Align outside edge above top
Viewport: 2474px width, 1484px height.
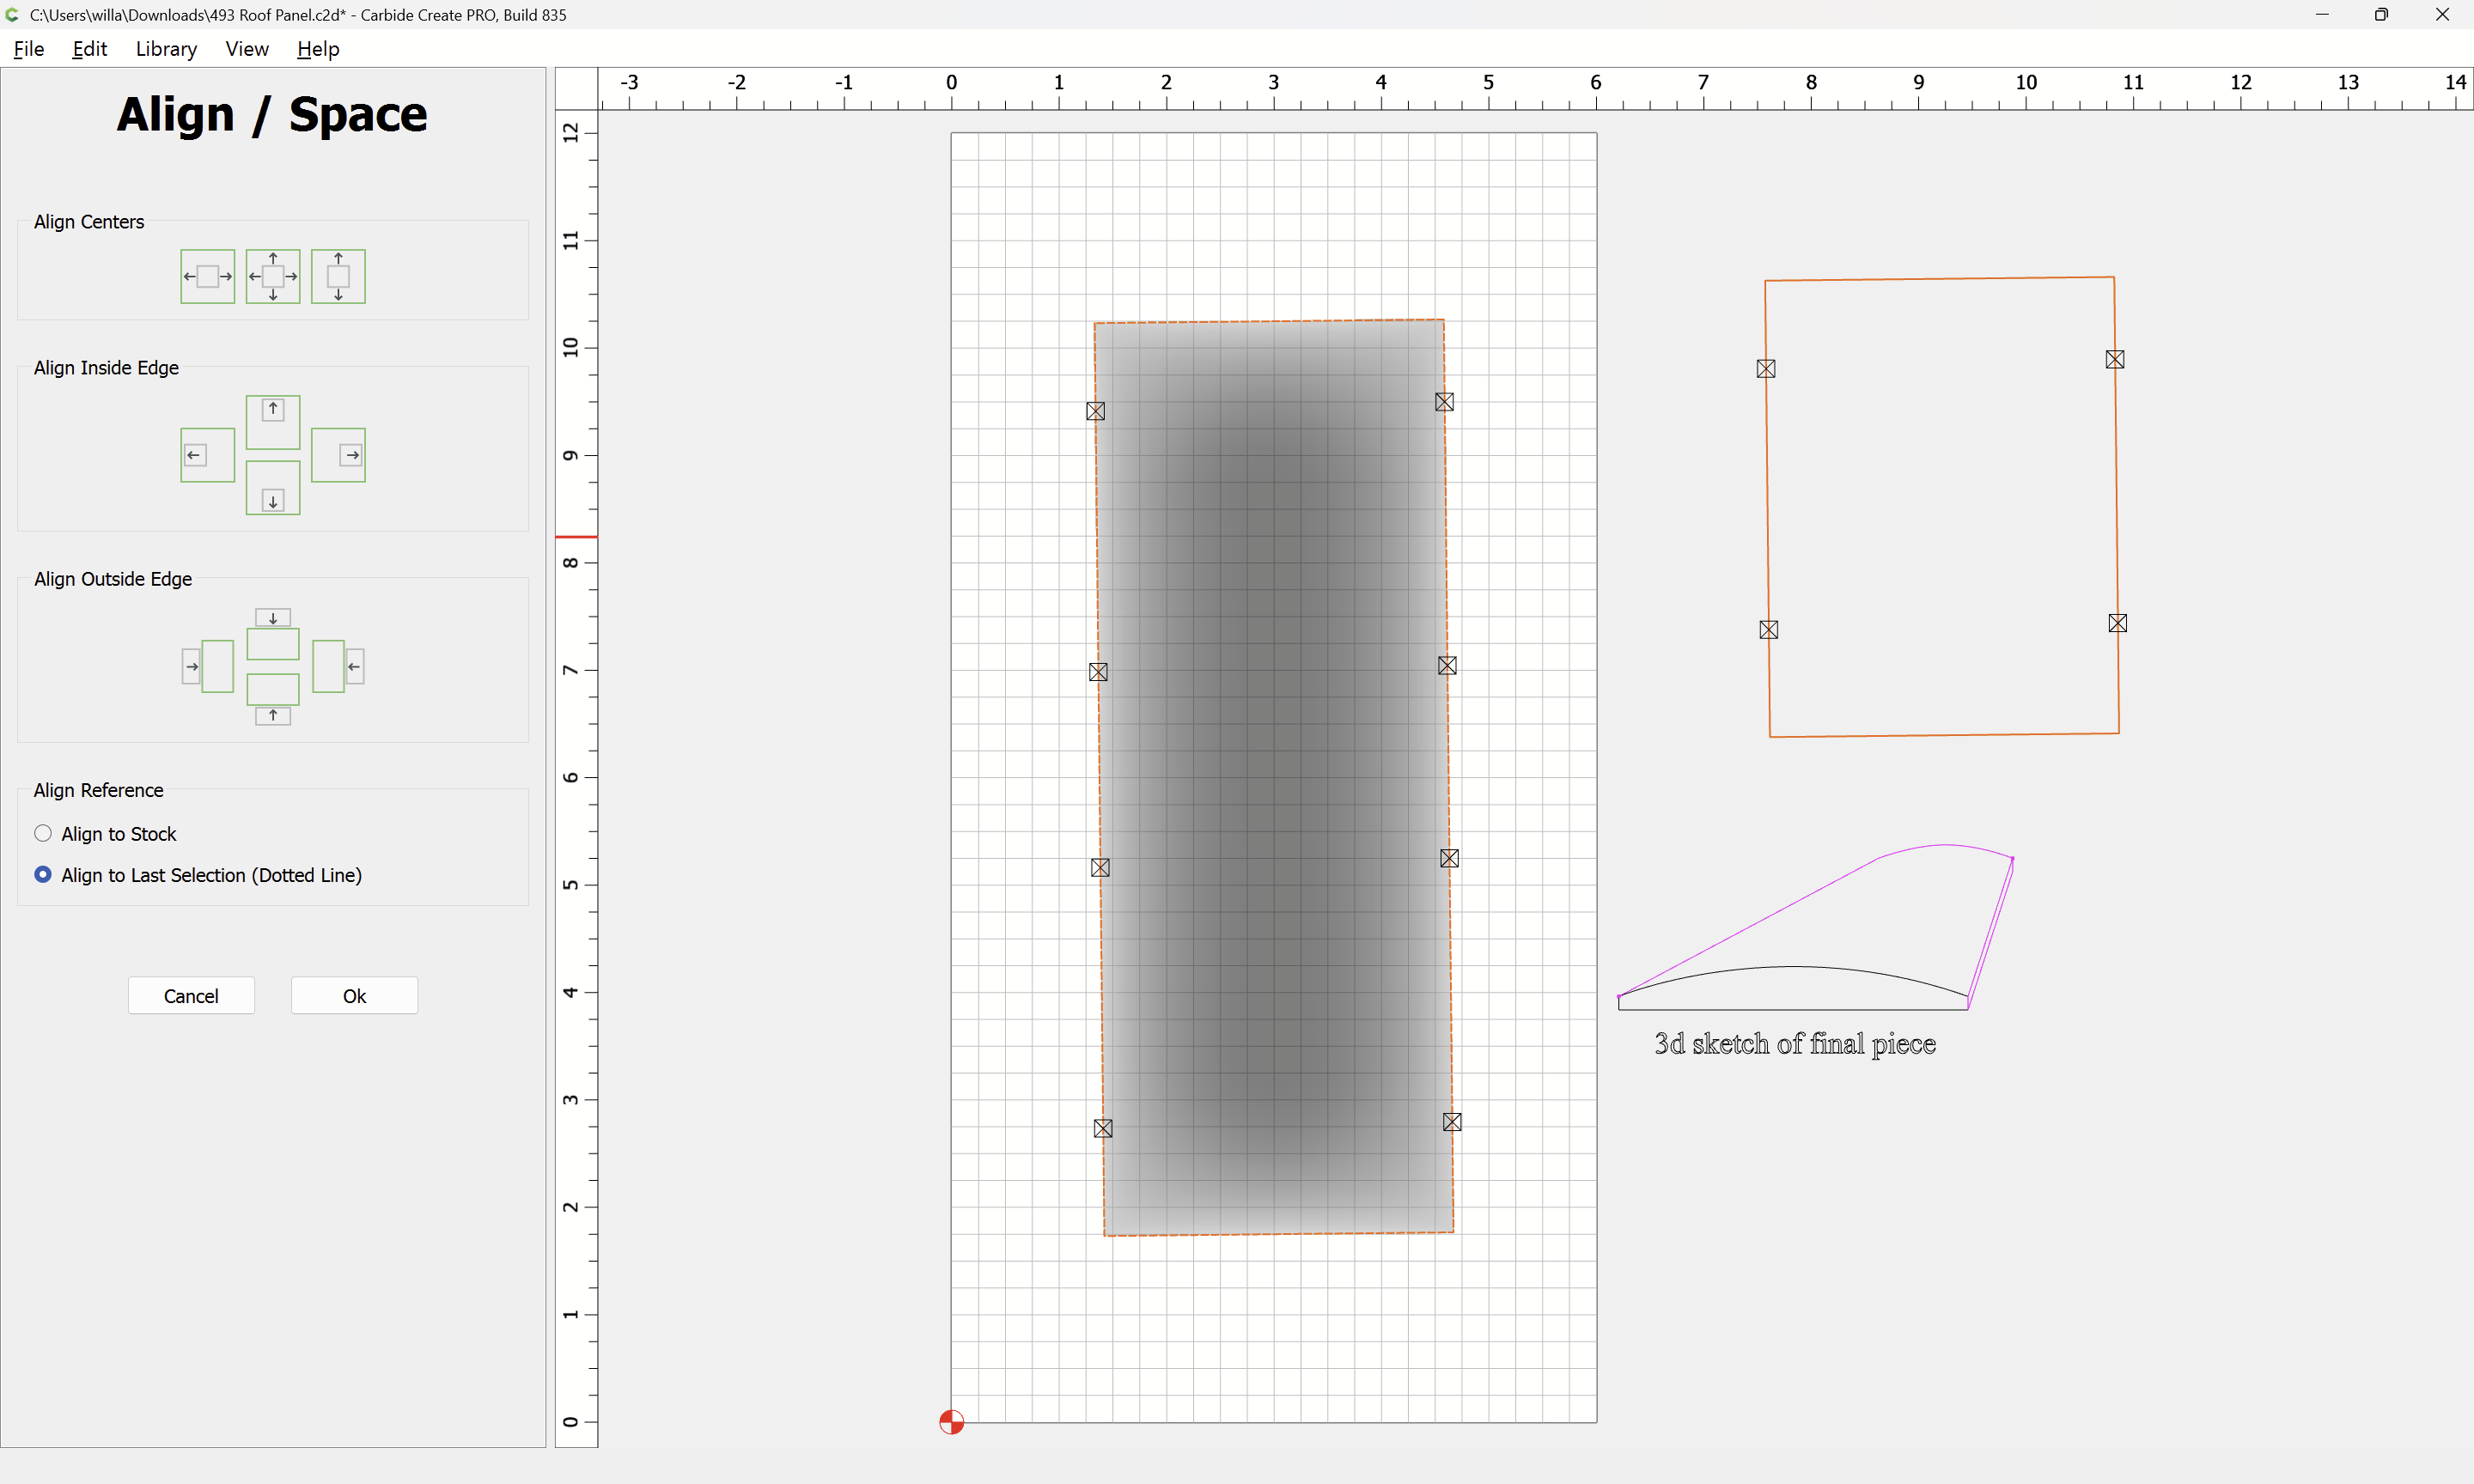tap(273, 634)
